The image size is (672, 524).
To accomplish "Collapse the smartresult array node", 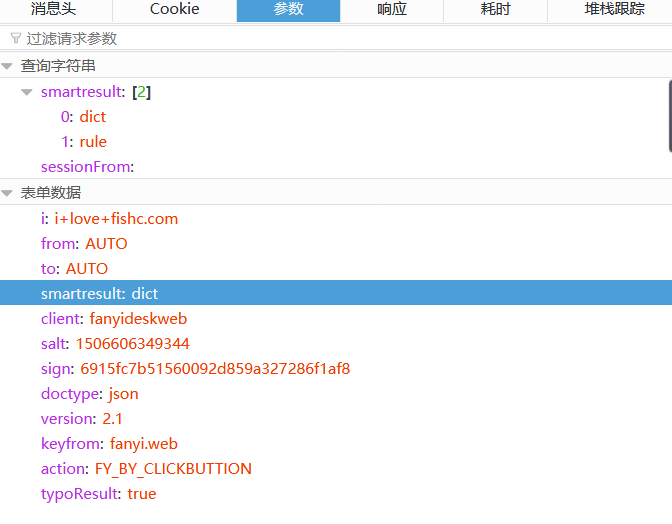I will (27, 92).
